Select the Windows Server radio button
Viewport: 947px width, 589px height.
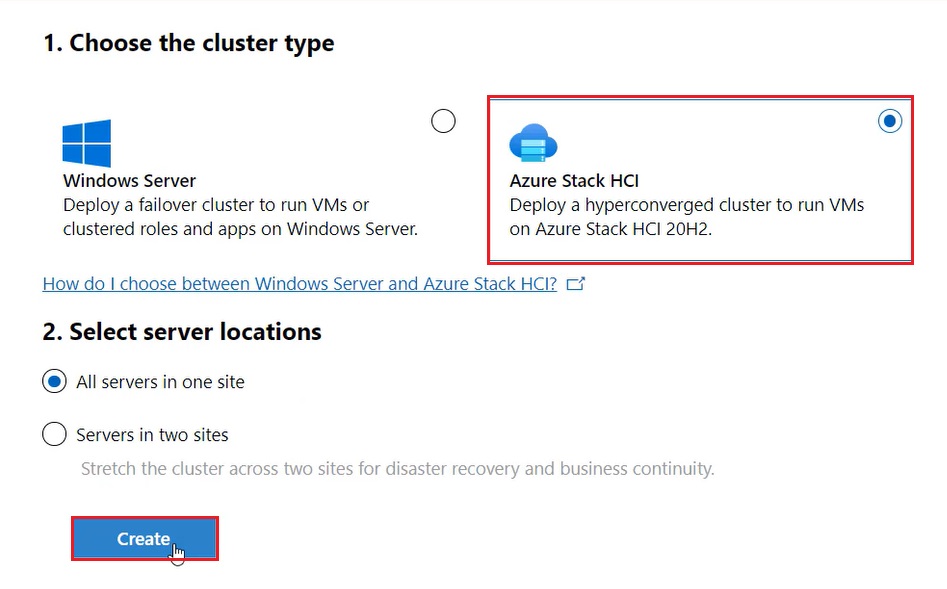coord(443,120)
